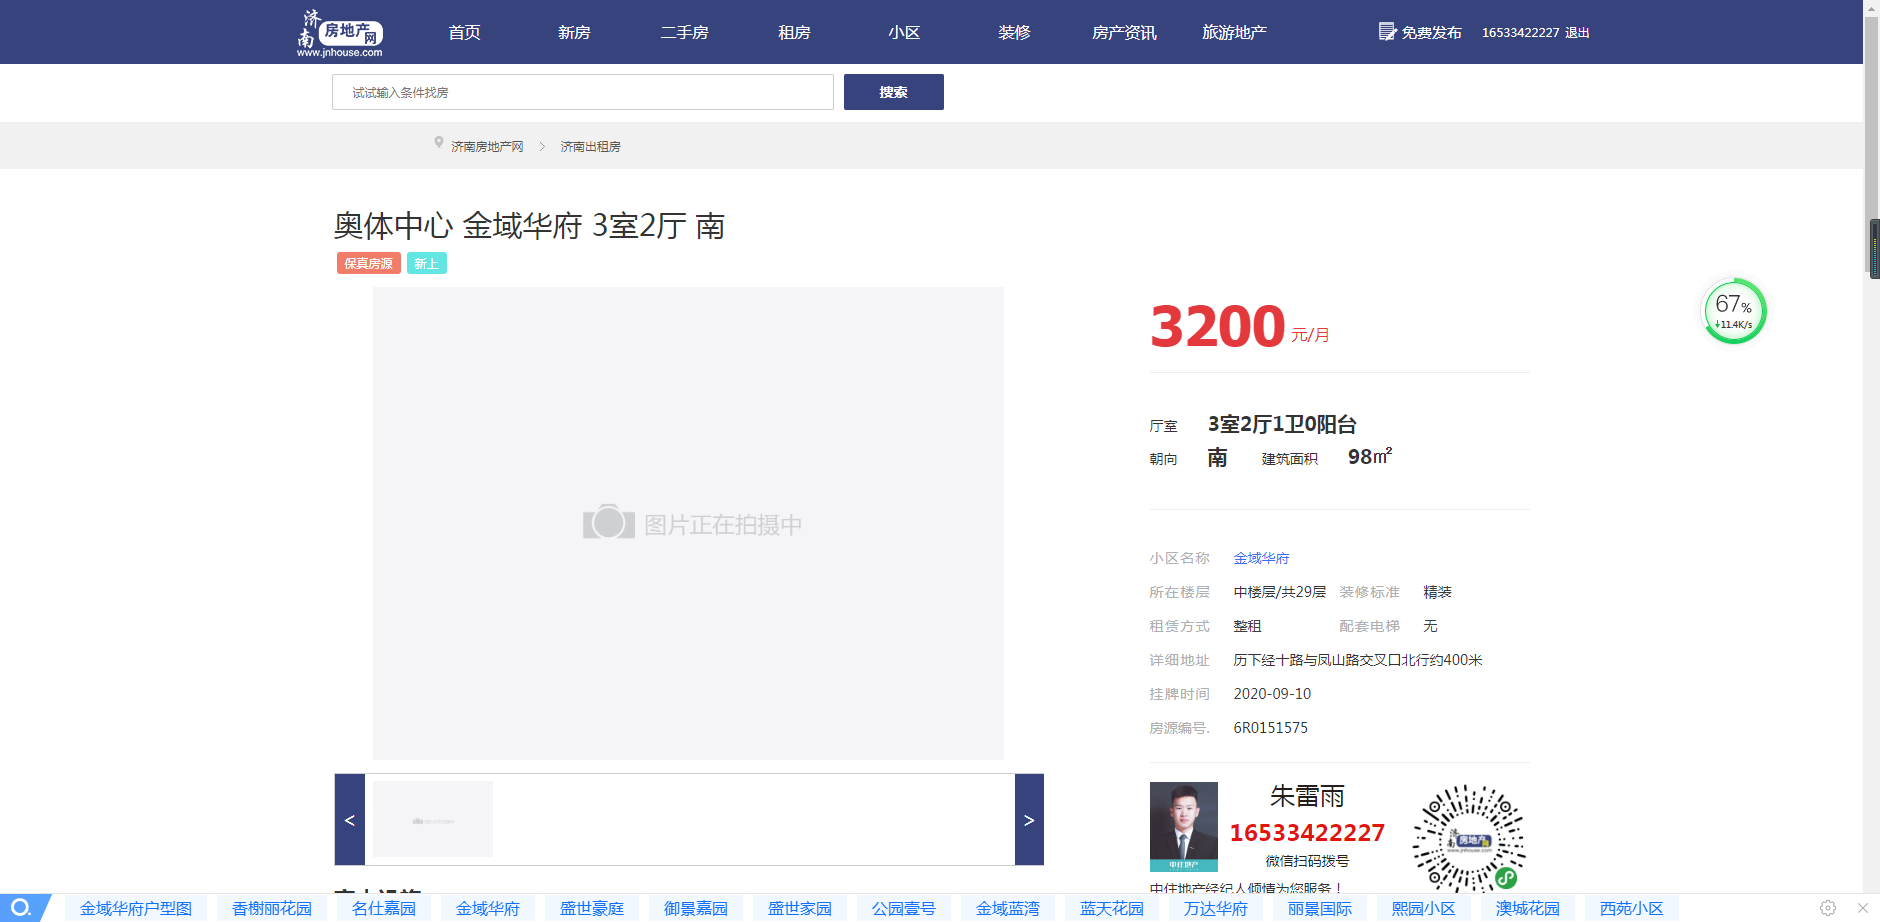Open the 租房 navigation tab
The height and width of the screenshot is (922, 1880).
[794, 33]
